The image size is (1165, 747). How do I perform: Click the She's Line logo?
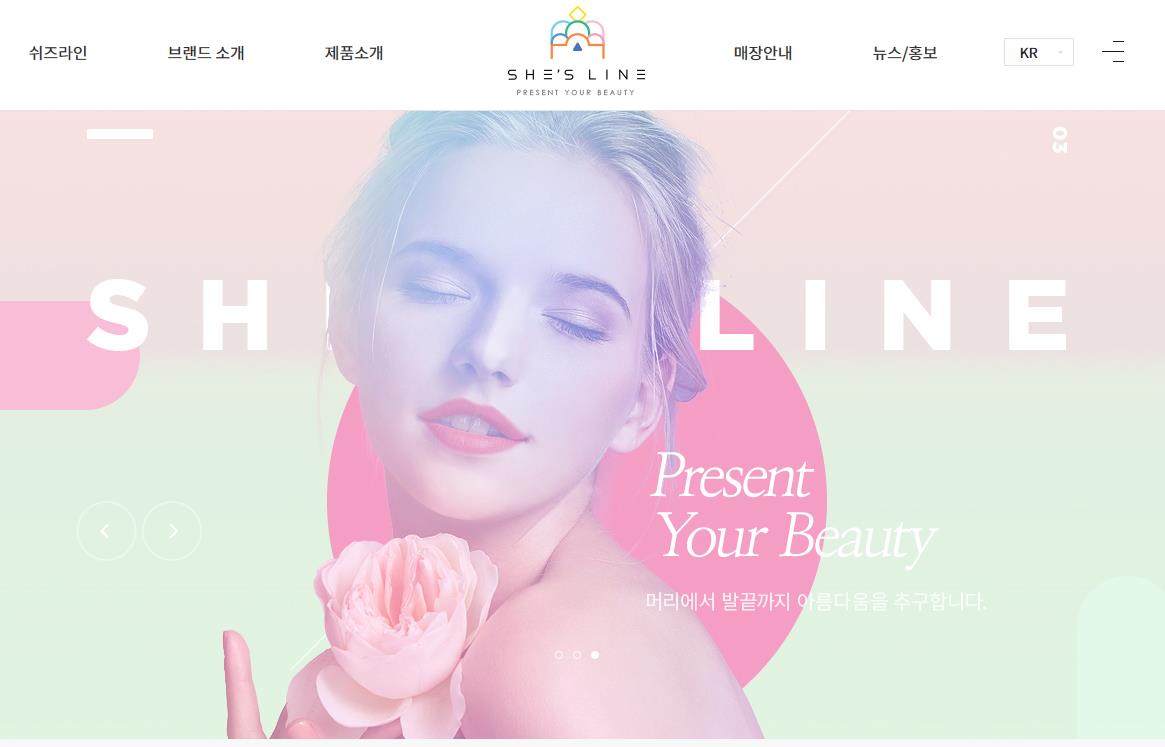(x=577, y=51)
